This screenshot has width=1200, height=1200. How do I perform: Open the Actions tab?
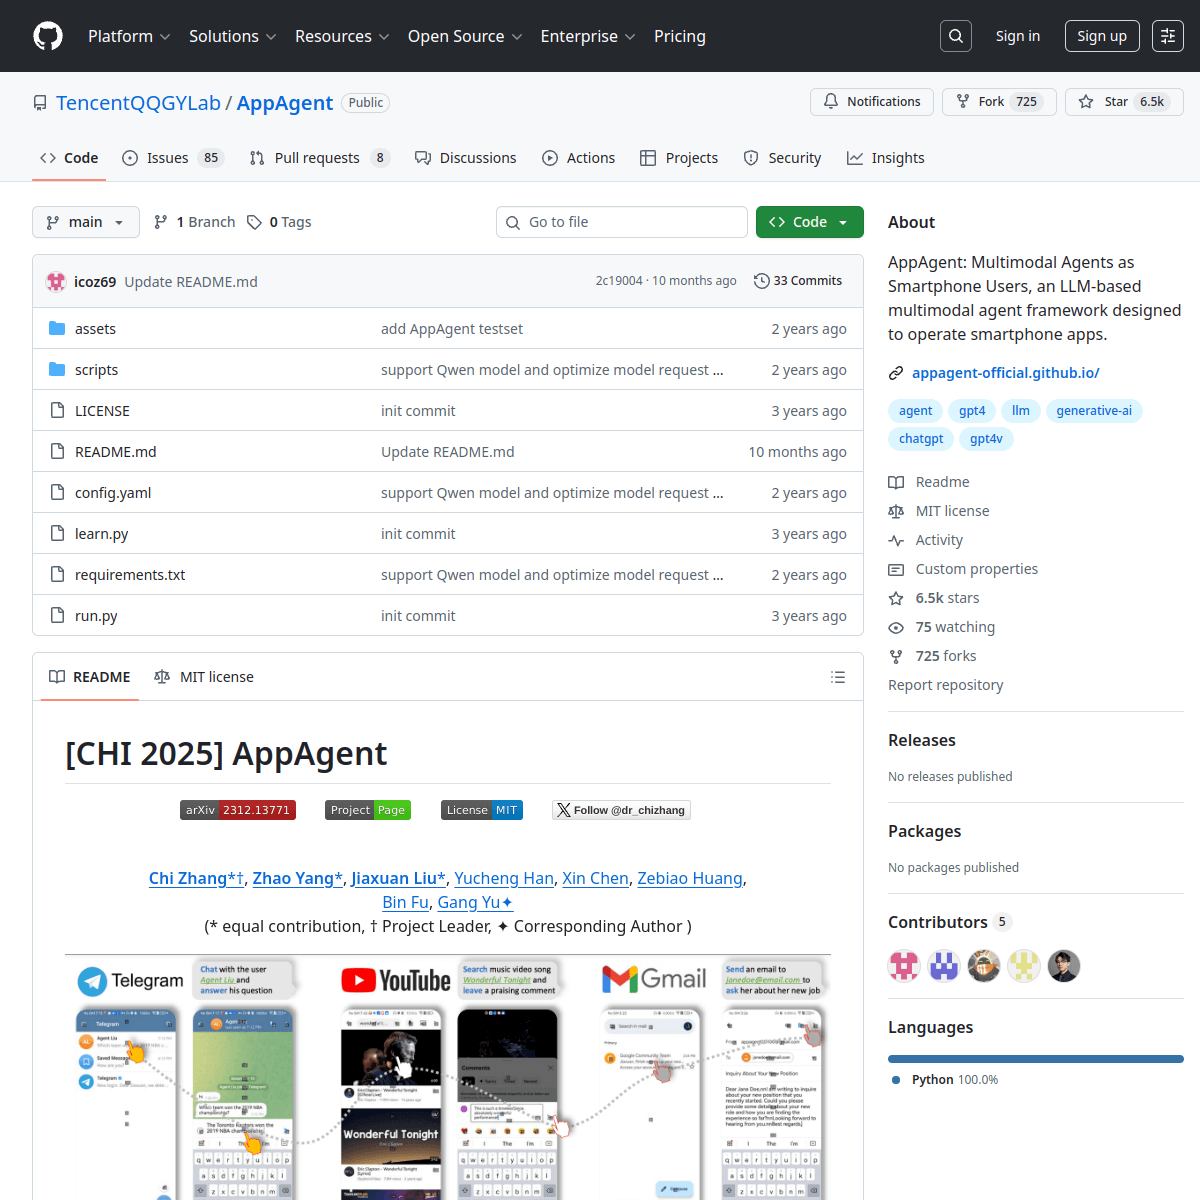point(579,158)
